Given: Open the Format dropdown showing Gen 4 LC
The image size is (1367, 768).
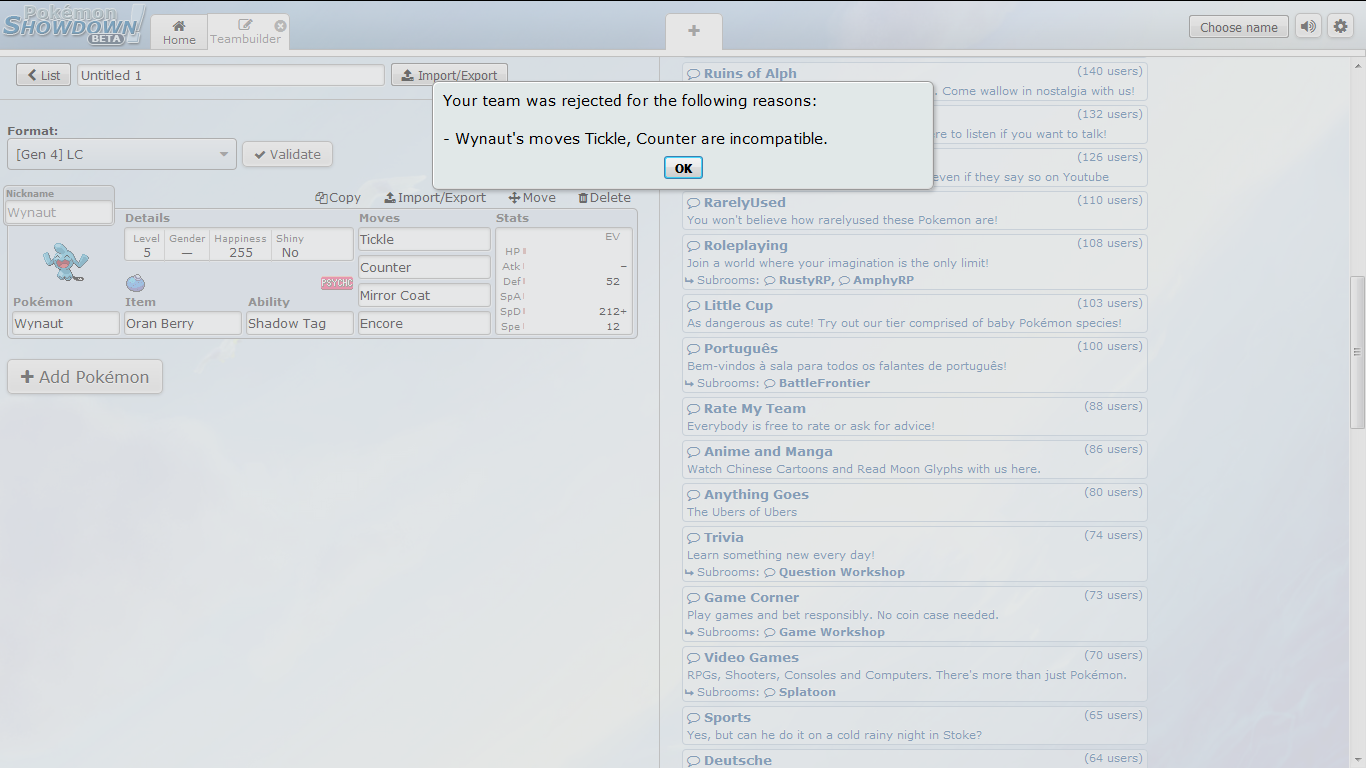Looking at the screenshot, I should (x=122, y=154).
